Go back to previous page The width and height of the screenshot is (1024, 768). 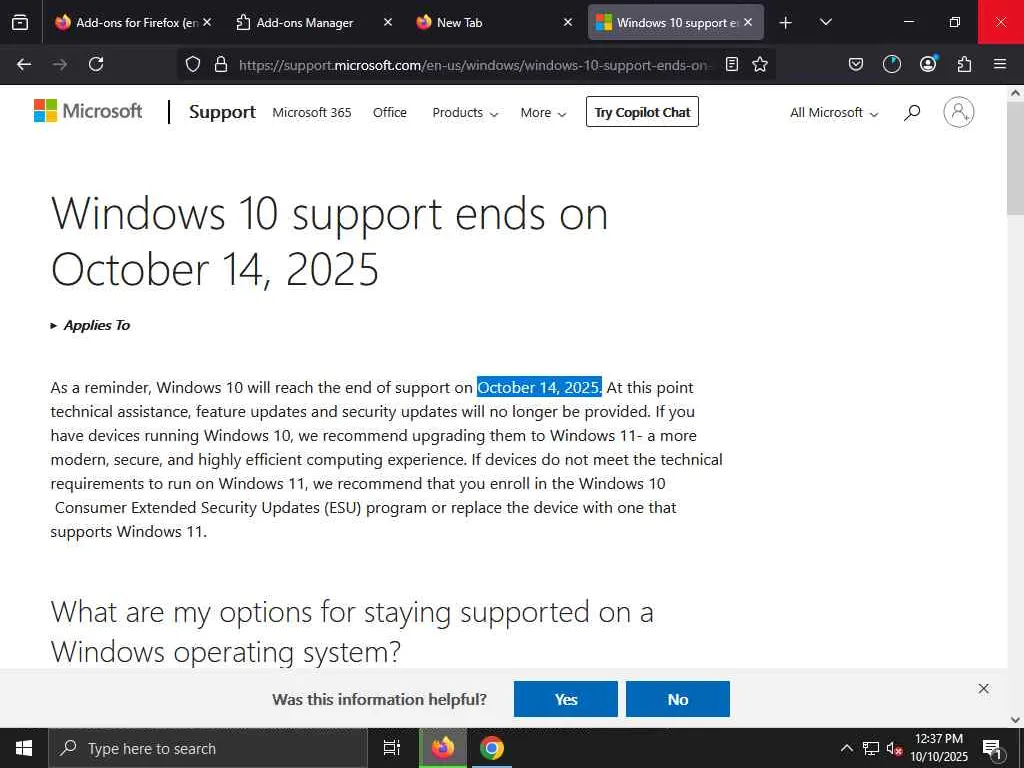[24, 64]
